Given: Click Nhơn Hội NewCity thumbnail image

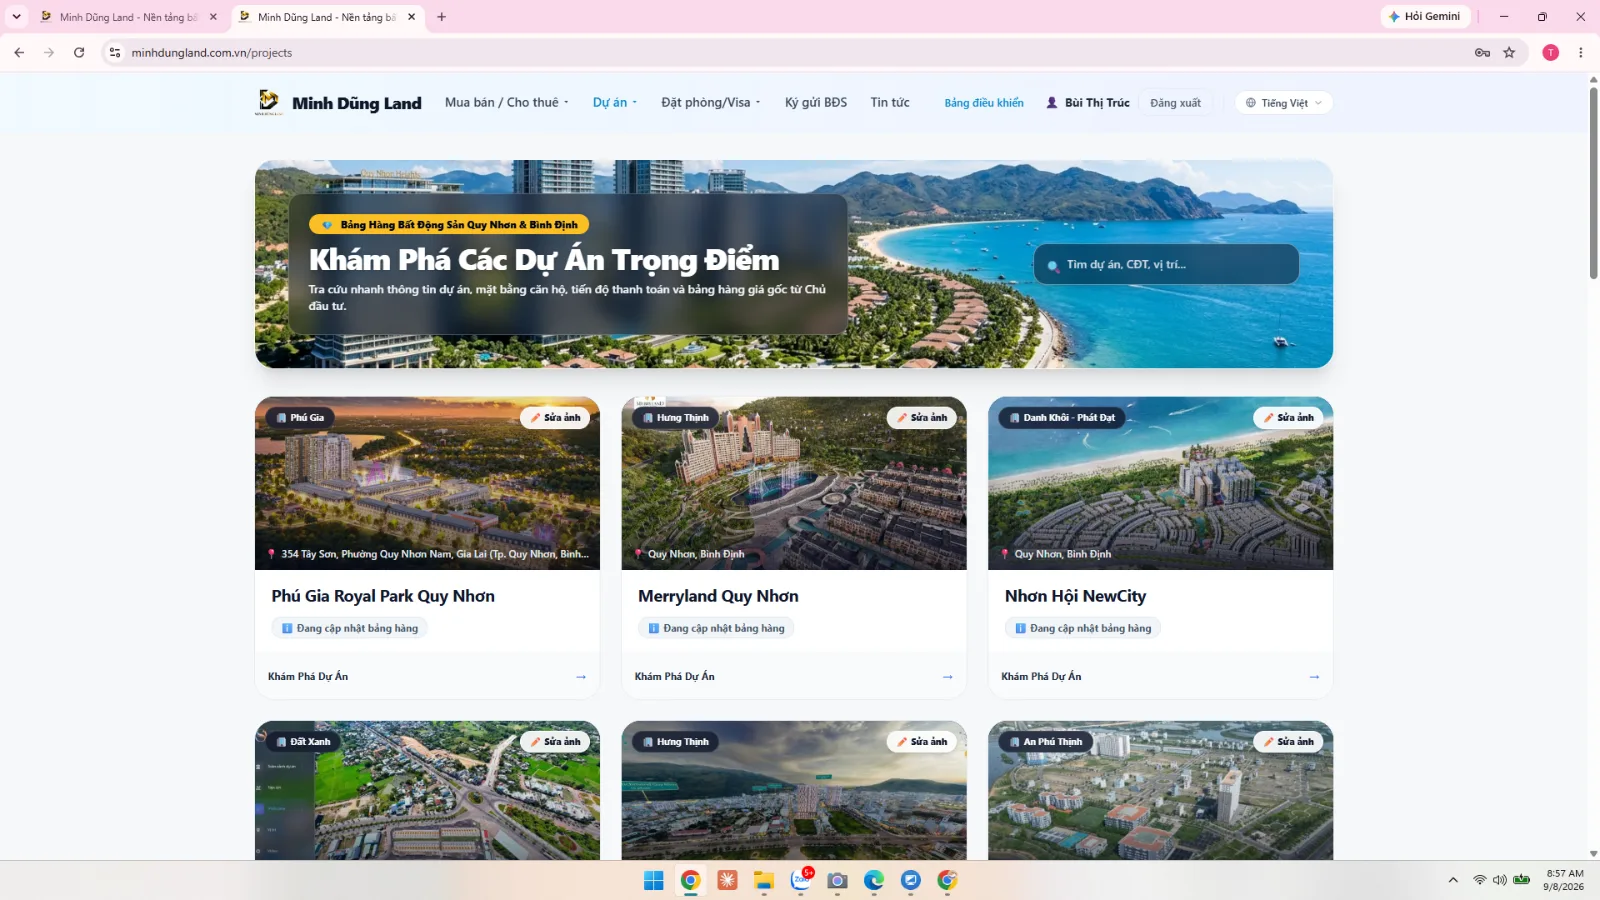Looking at the screenshot, I should tap(1160, 484).
